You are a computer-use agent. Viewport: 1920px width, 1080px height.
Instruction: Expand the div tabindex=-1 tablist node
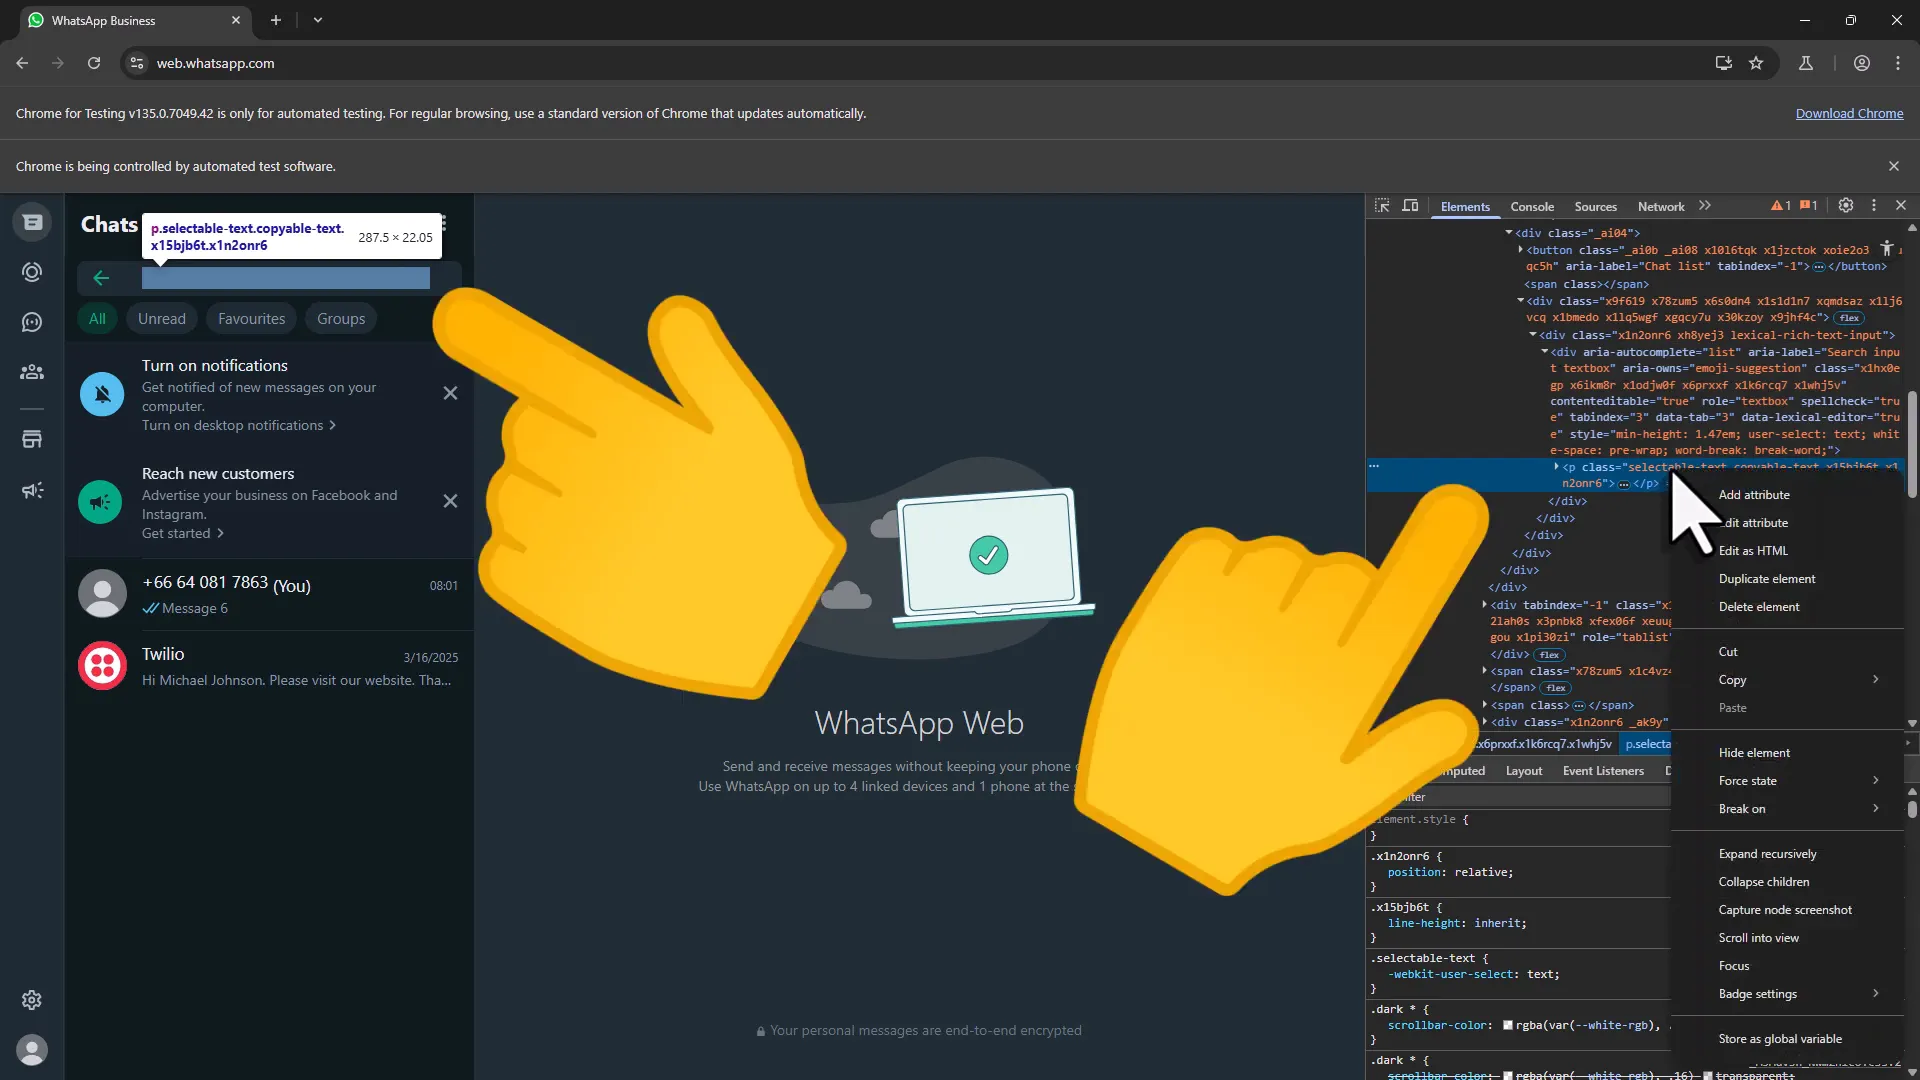click(1484, 605)
